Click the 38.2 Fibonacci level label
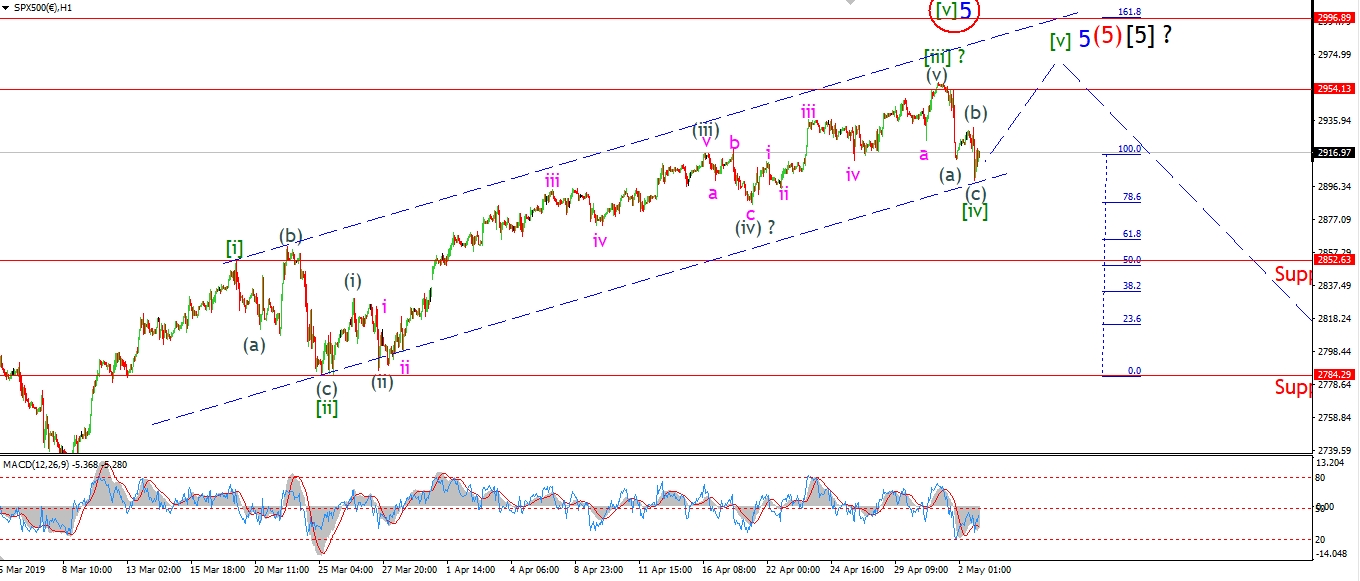The width and height of the screenshot is (1360, 581). (x=1132, y=285)
